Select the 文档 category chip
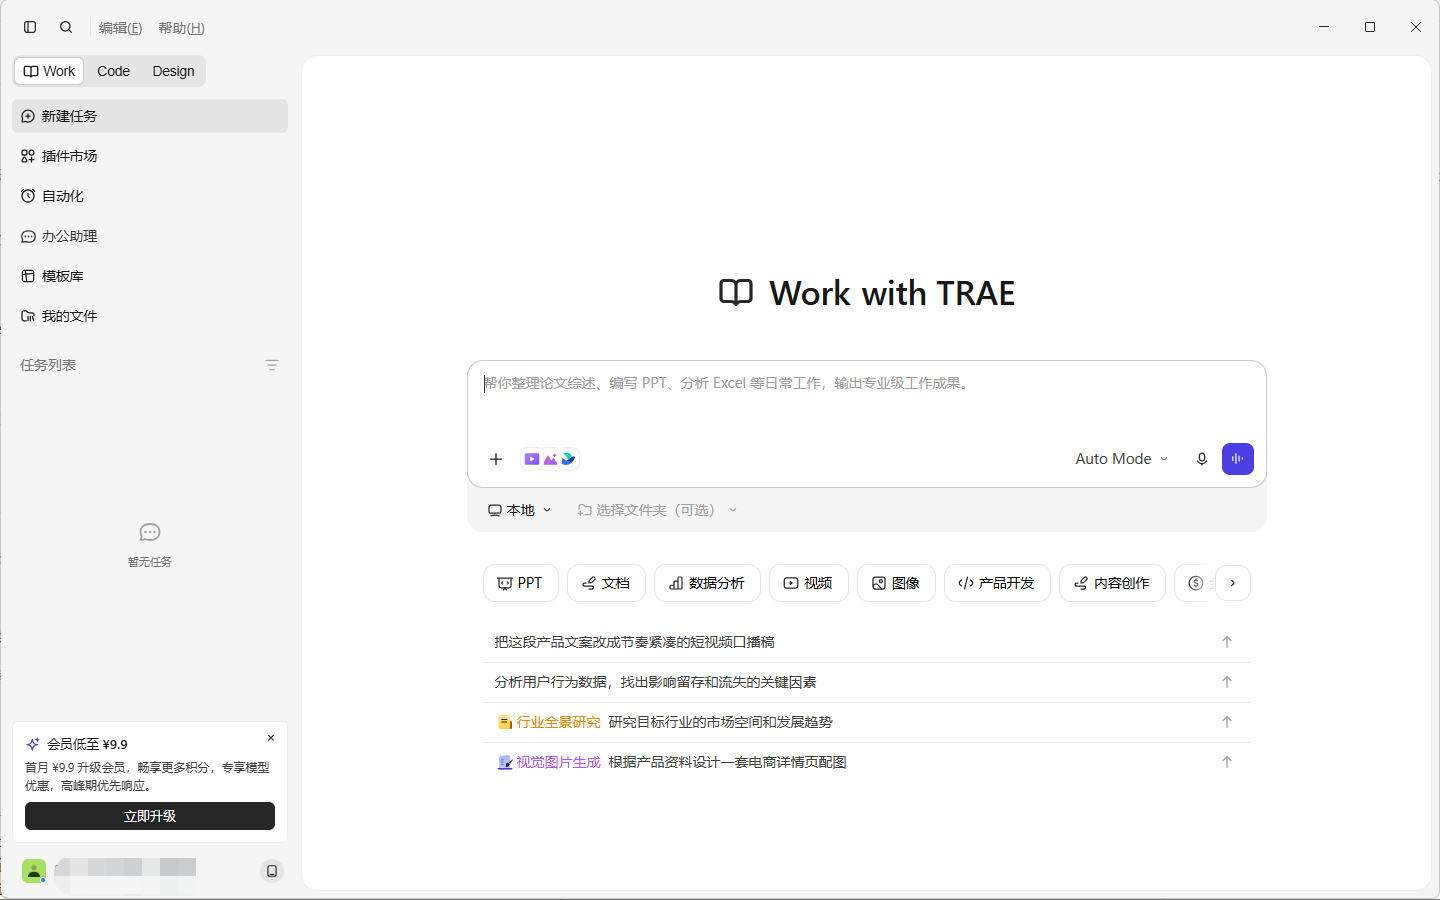Screen dimensions: 1440x900 (606, 583)
